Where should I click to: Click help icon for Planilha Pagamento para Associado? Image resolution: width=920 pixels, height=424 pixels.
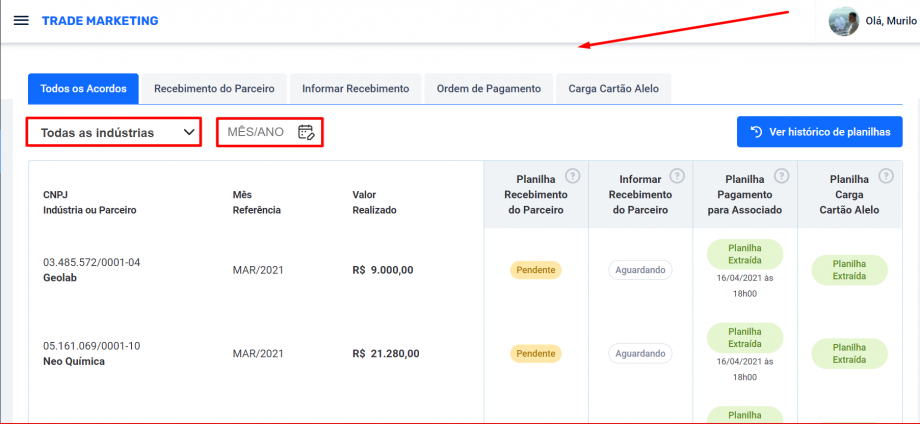(781, 176)
